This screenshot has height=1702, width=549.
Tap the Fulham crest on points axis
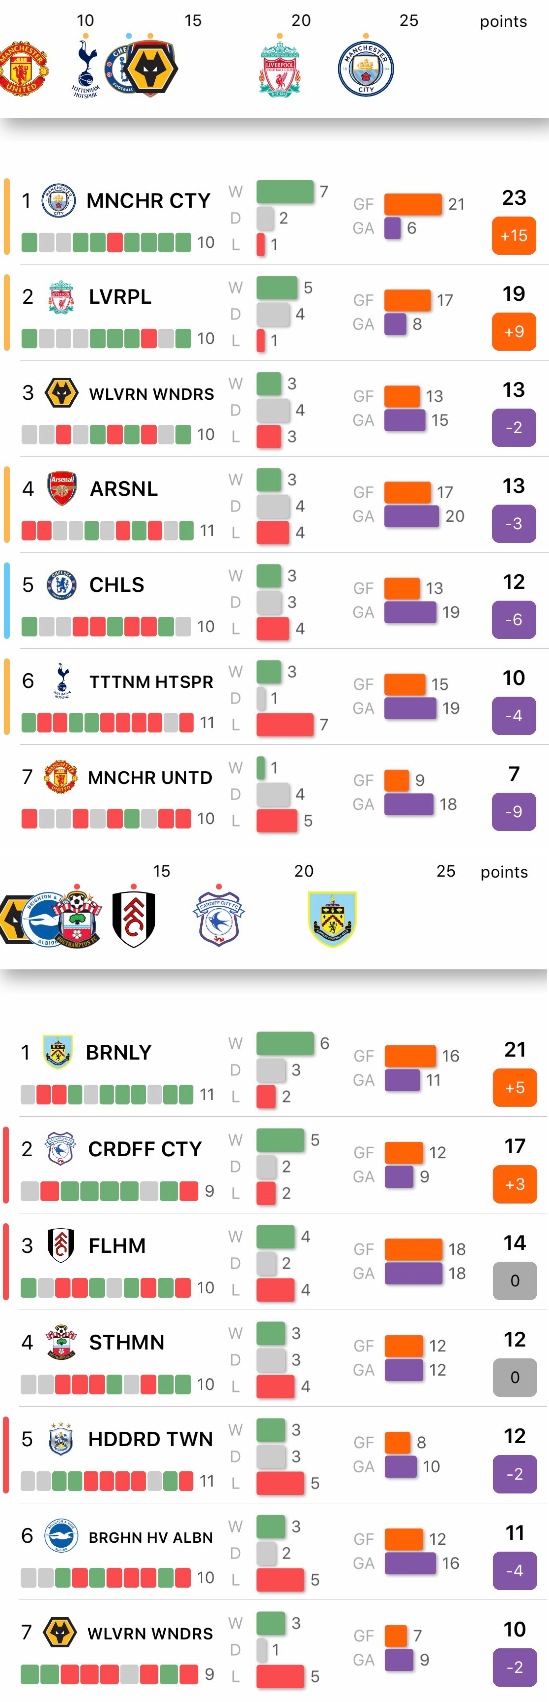click(133, 917)
